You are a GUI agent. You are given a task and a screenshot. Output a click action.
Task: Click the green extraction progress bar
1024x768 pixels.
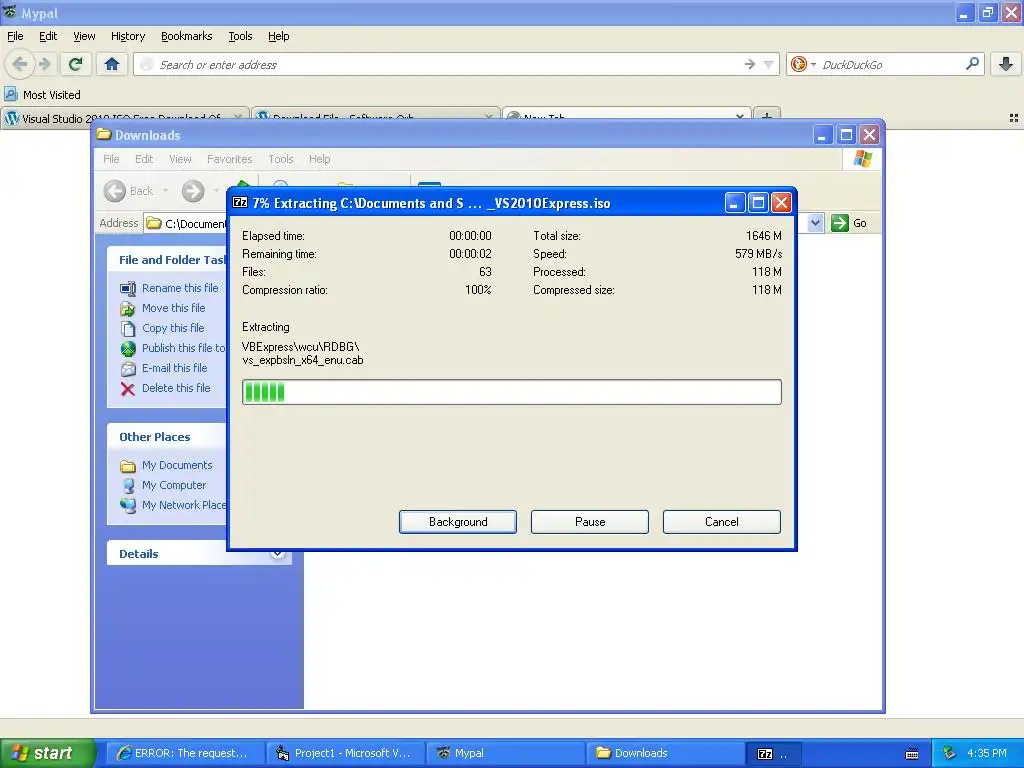click(x=511, y=392)
